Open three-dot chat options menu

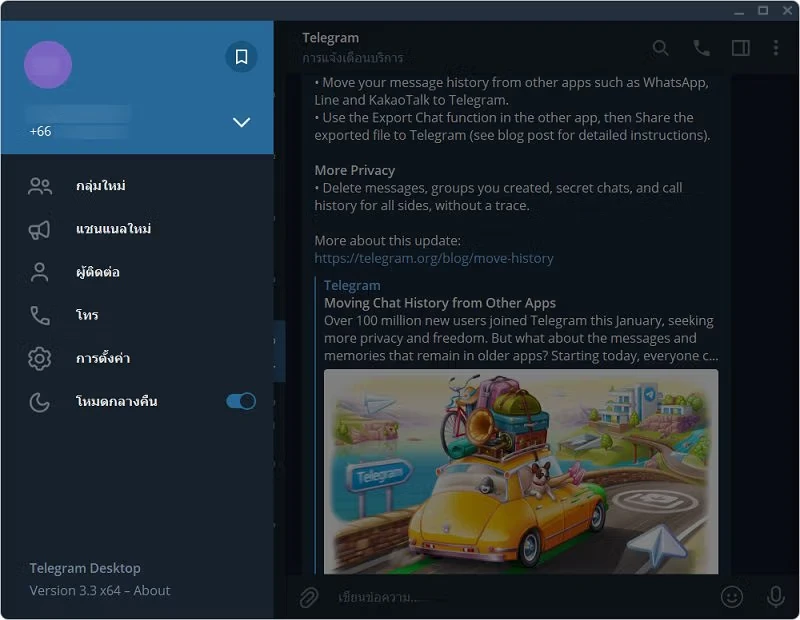point(776,47)
